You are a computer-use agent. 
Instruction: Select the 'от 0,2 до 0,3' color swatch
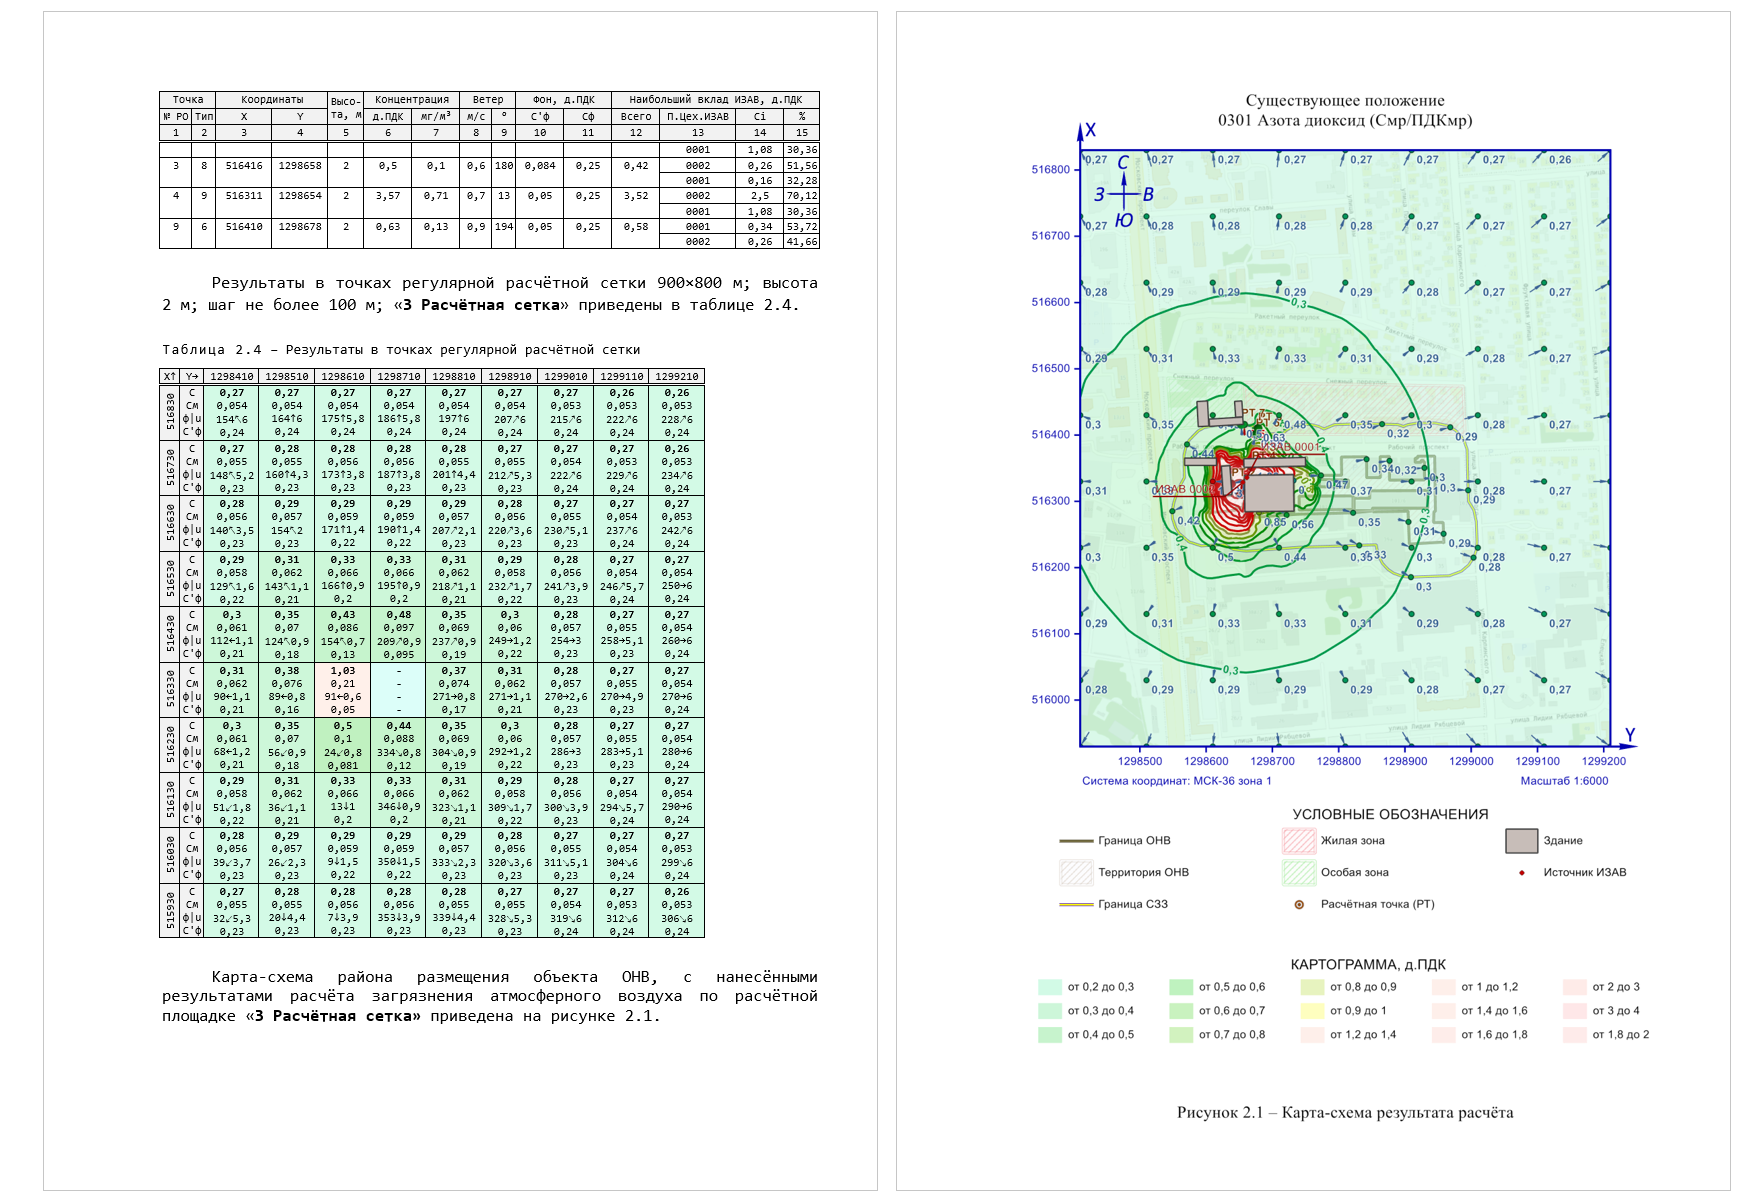(1050, 987)
